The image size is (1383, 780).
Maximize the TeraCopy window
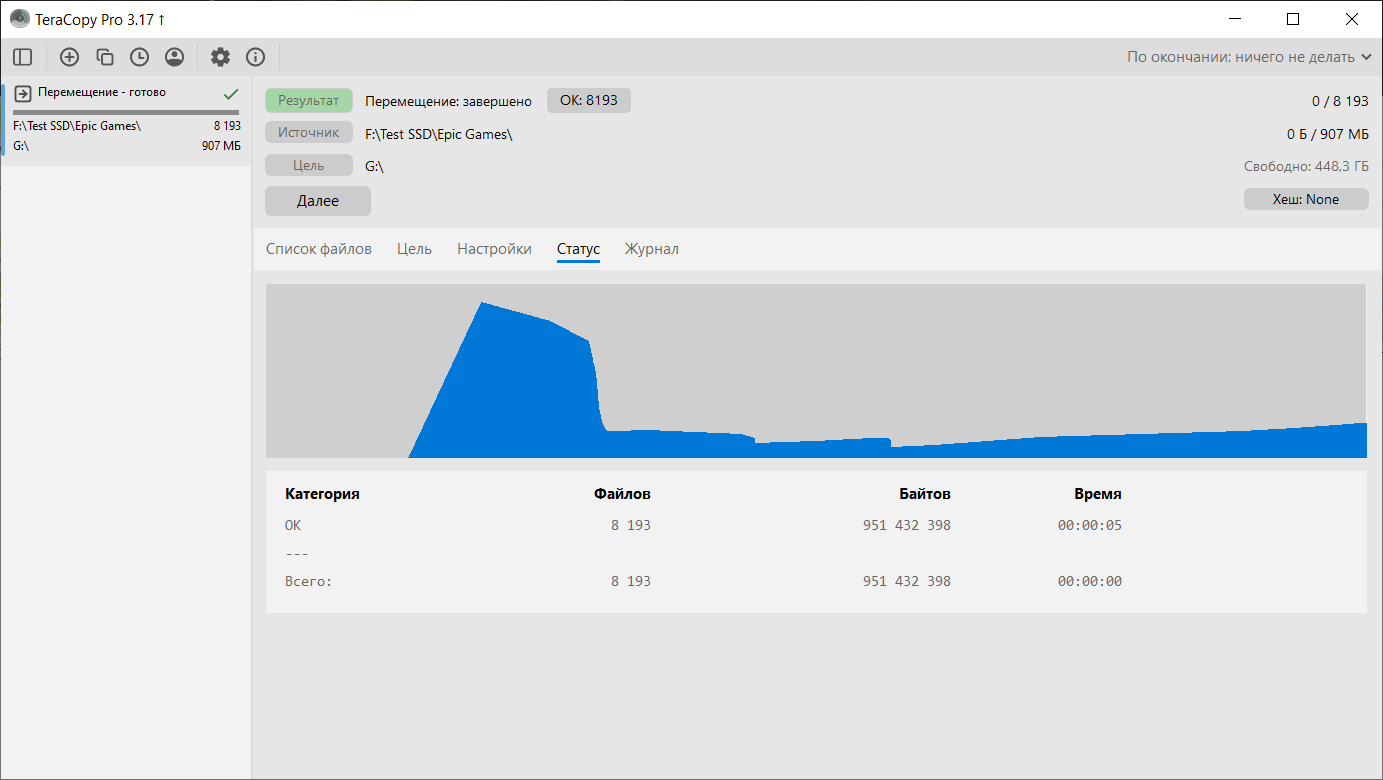pyautogui.click(x=1293, y=19)
